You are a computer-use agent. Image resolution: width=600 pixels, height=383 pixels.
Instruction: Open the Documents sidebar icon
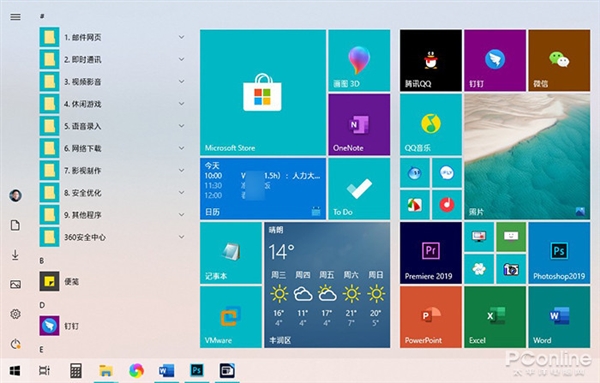[15, 225]
